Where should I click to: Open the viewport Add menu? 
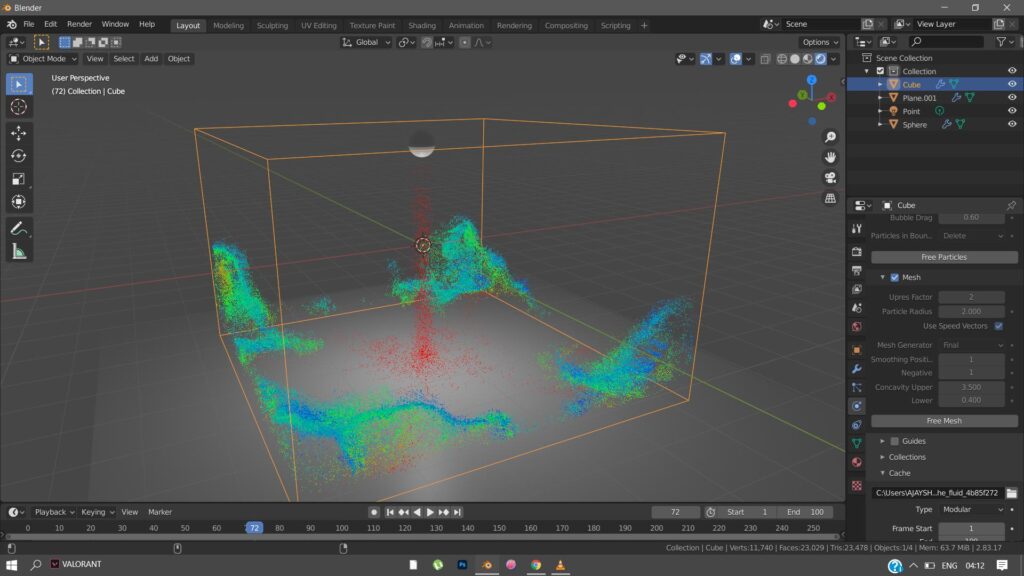coord(151,59)
